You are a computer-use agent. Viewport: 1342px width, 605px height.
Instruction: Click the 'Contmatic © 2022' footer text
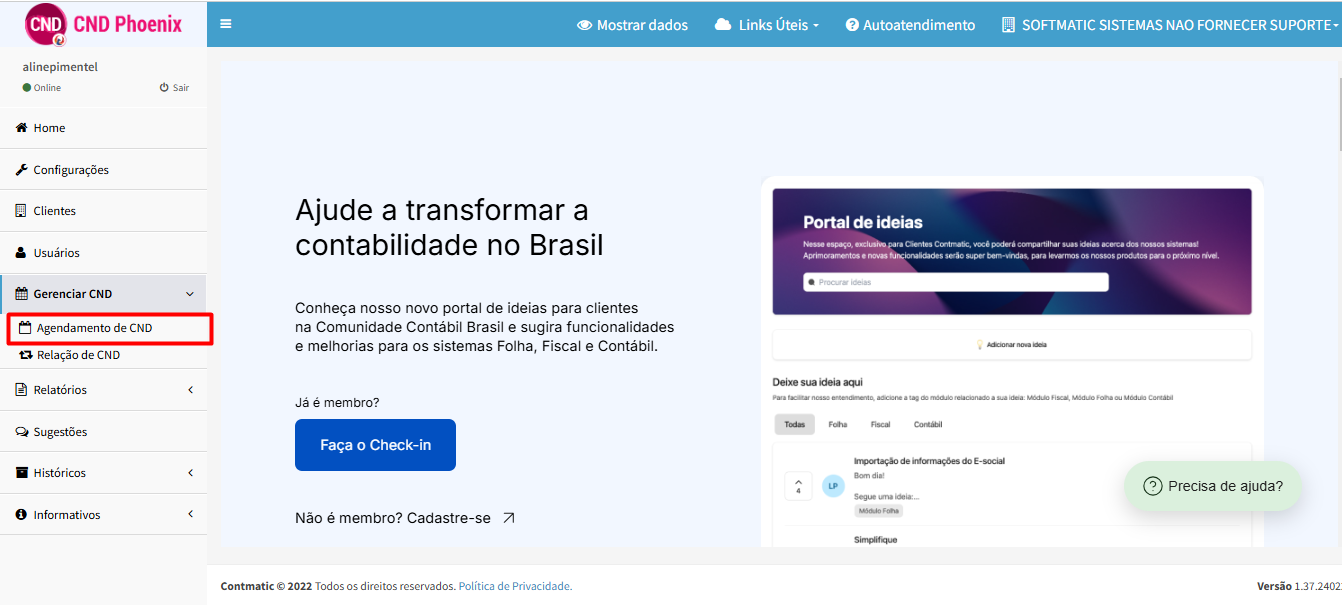(x=266, y=586)
